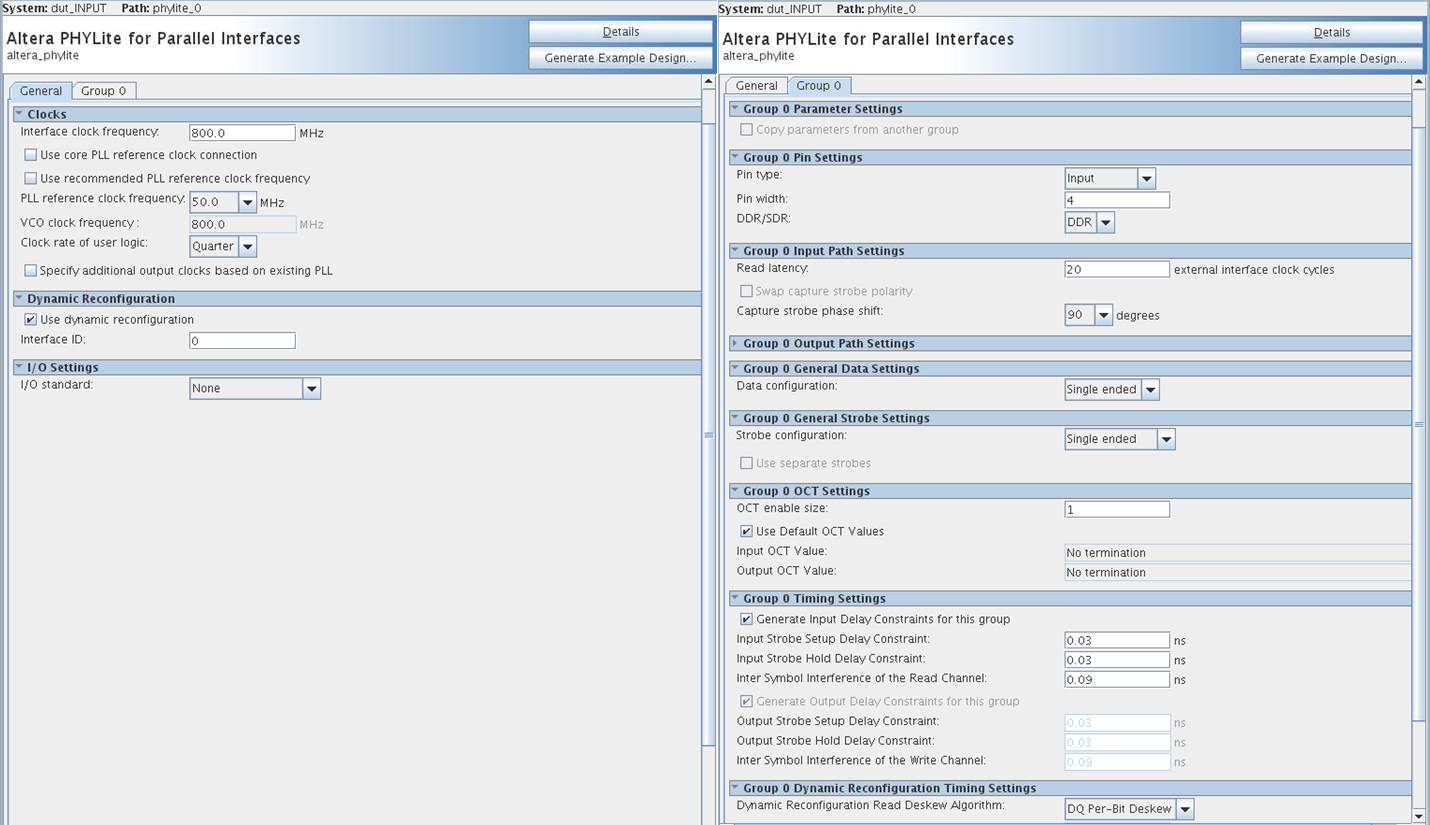Click Details button in the right panel
This screenshot has height=825, width=1430.
point(1331,32)
